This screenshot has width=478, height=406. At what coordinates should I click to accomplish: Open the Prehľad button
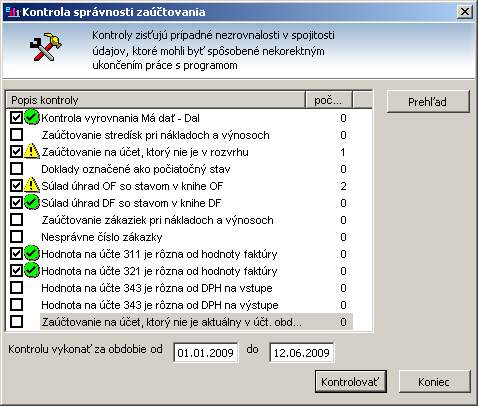point(428,102)
